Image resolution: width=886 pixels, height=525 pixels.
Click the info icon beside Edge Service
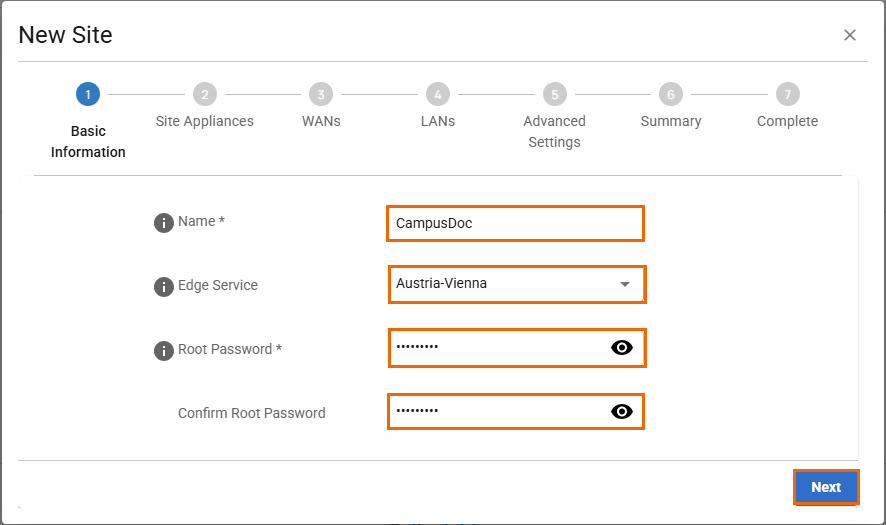click(x=164, y=287)
